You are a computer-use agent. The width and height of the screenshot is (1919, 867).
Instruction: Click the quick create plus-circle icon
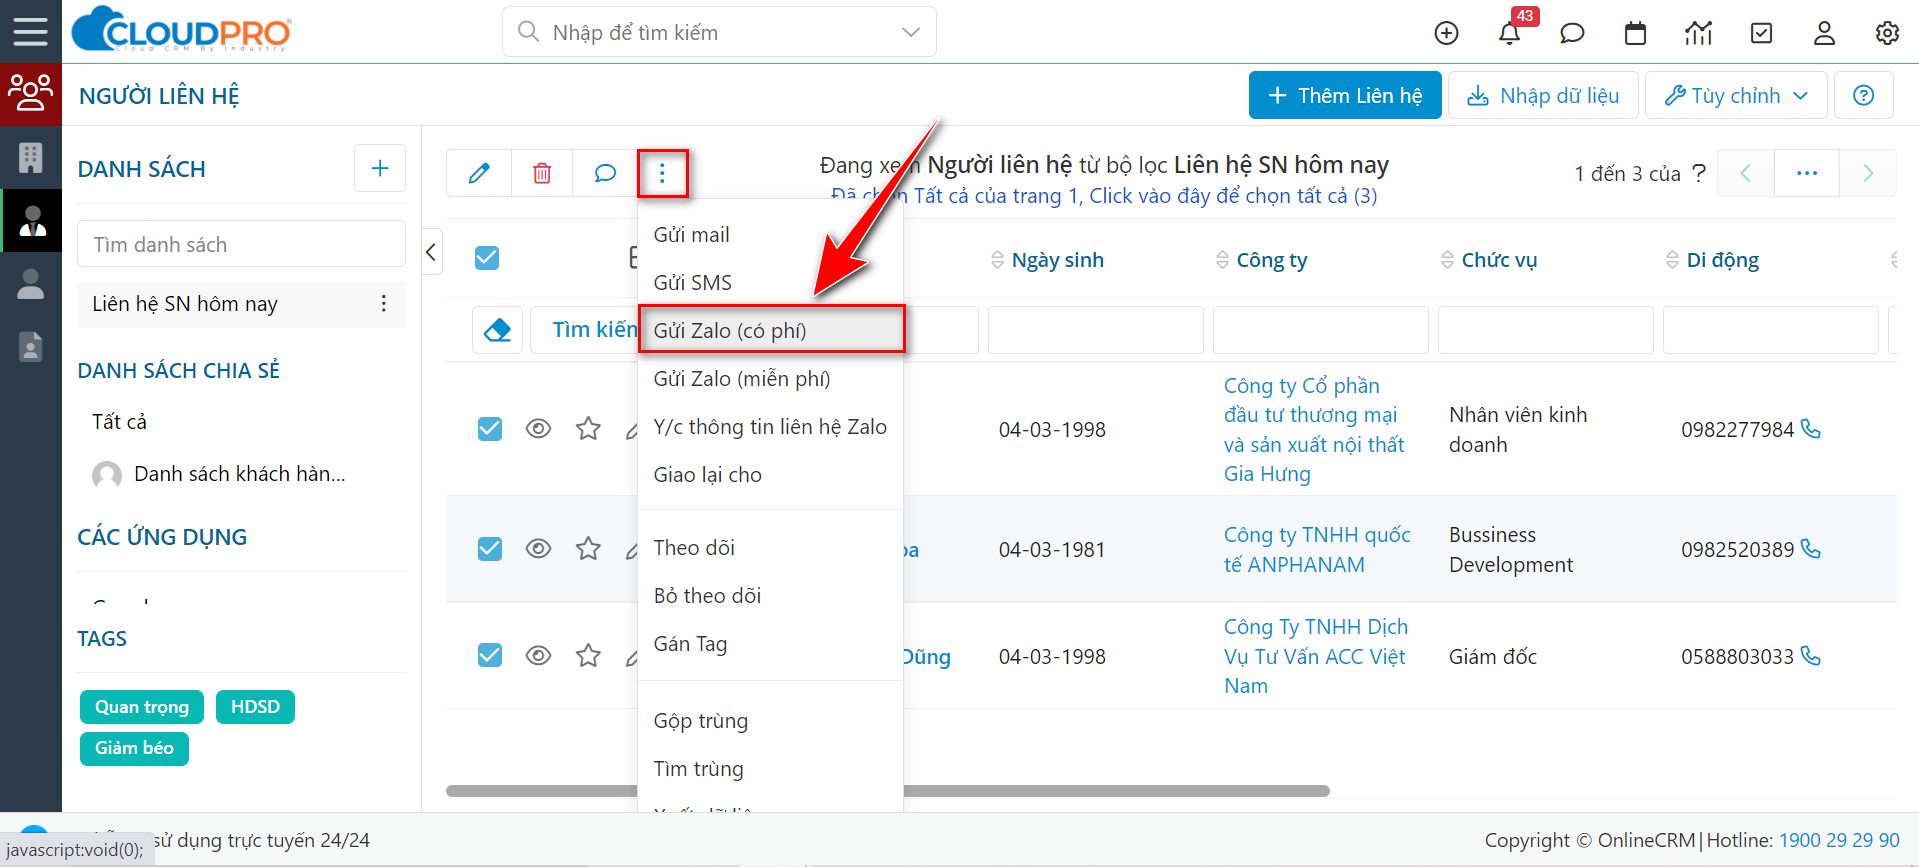pos(1446,33)
